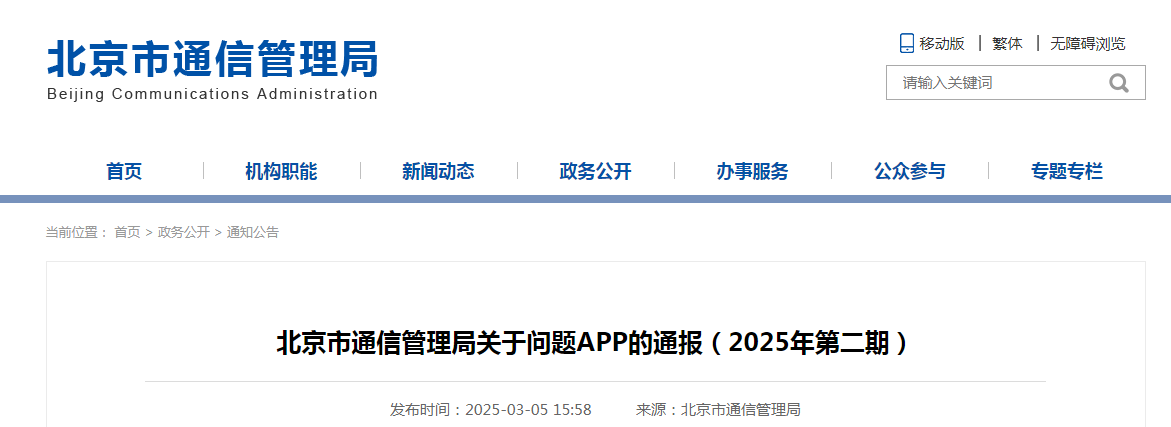Open the 机构职能 navigation item

coord(281,172)
